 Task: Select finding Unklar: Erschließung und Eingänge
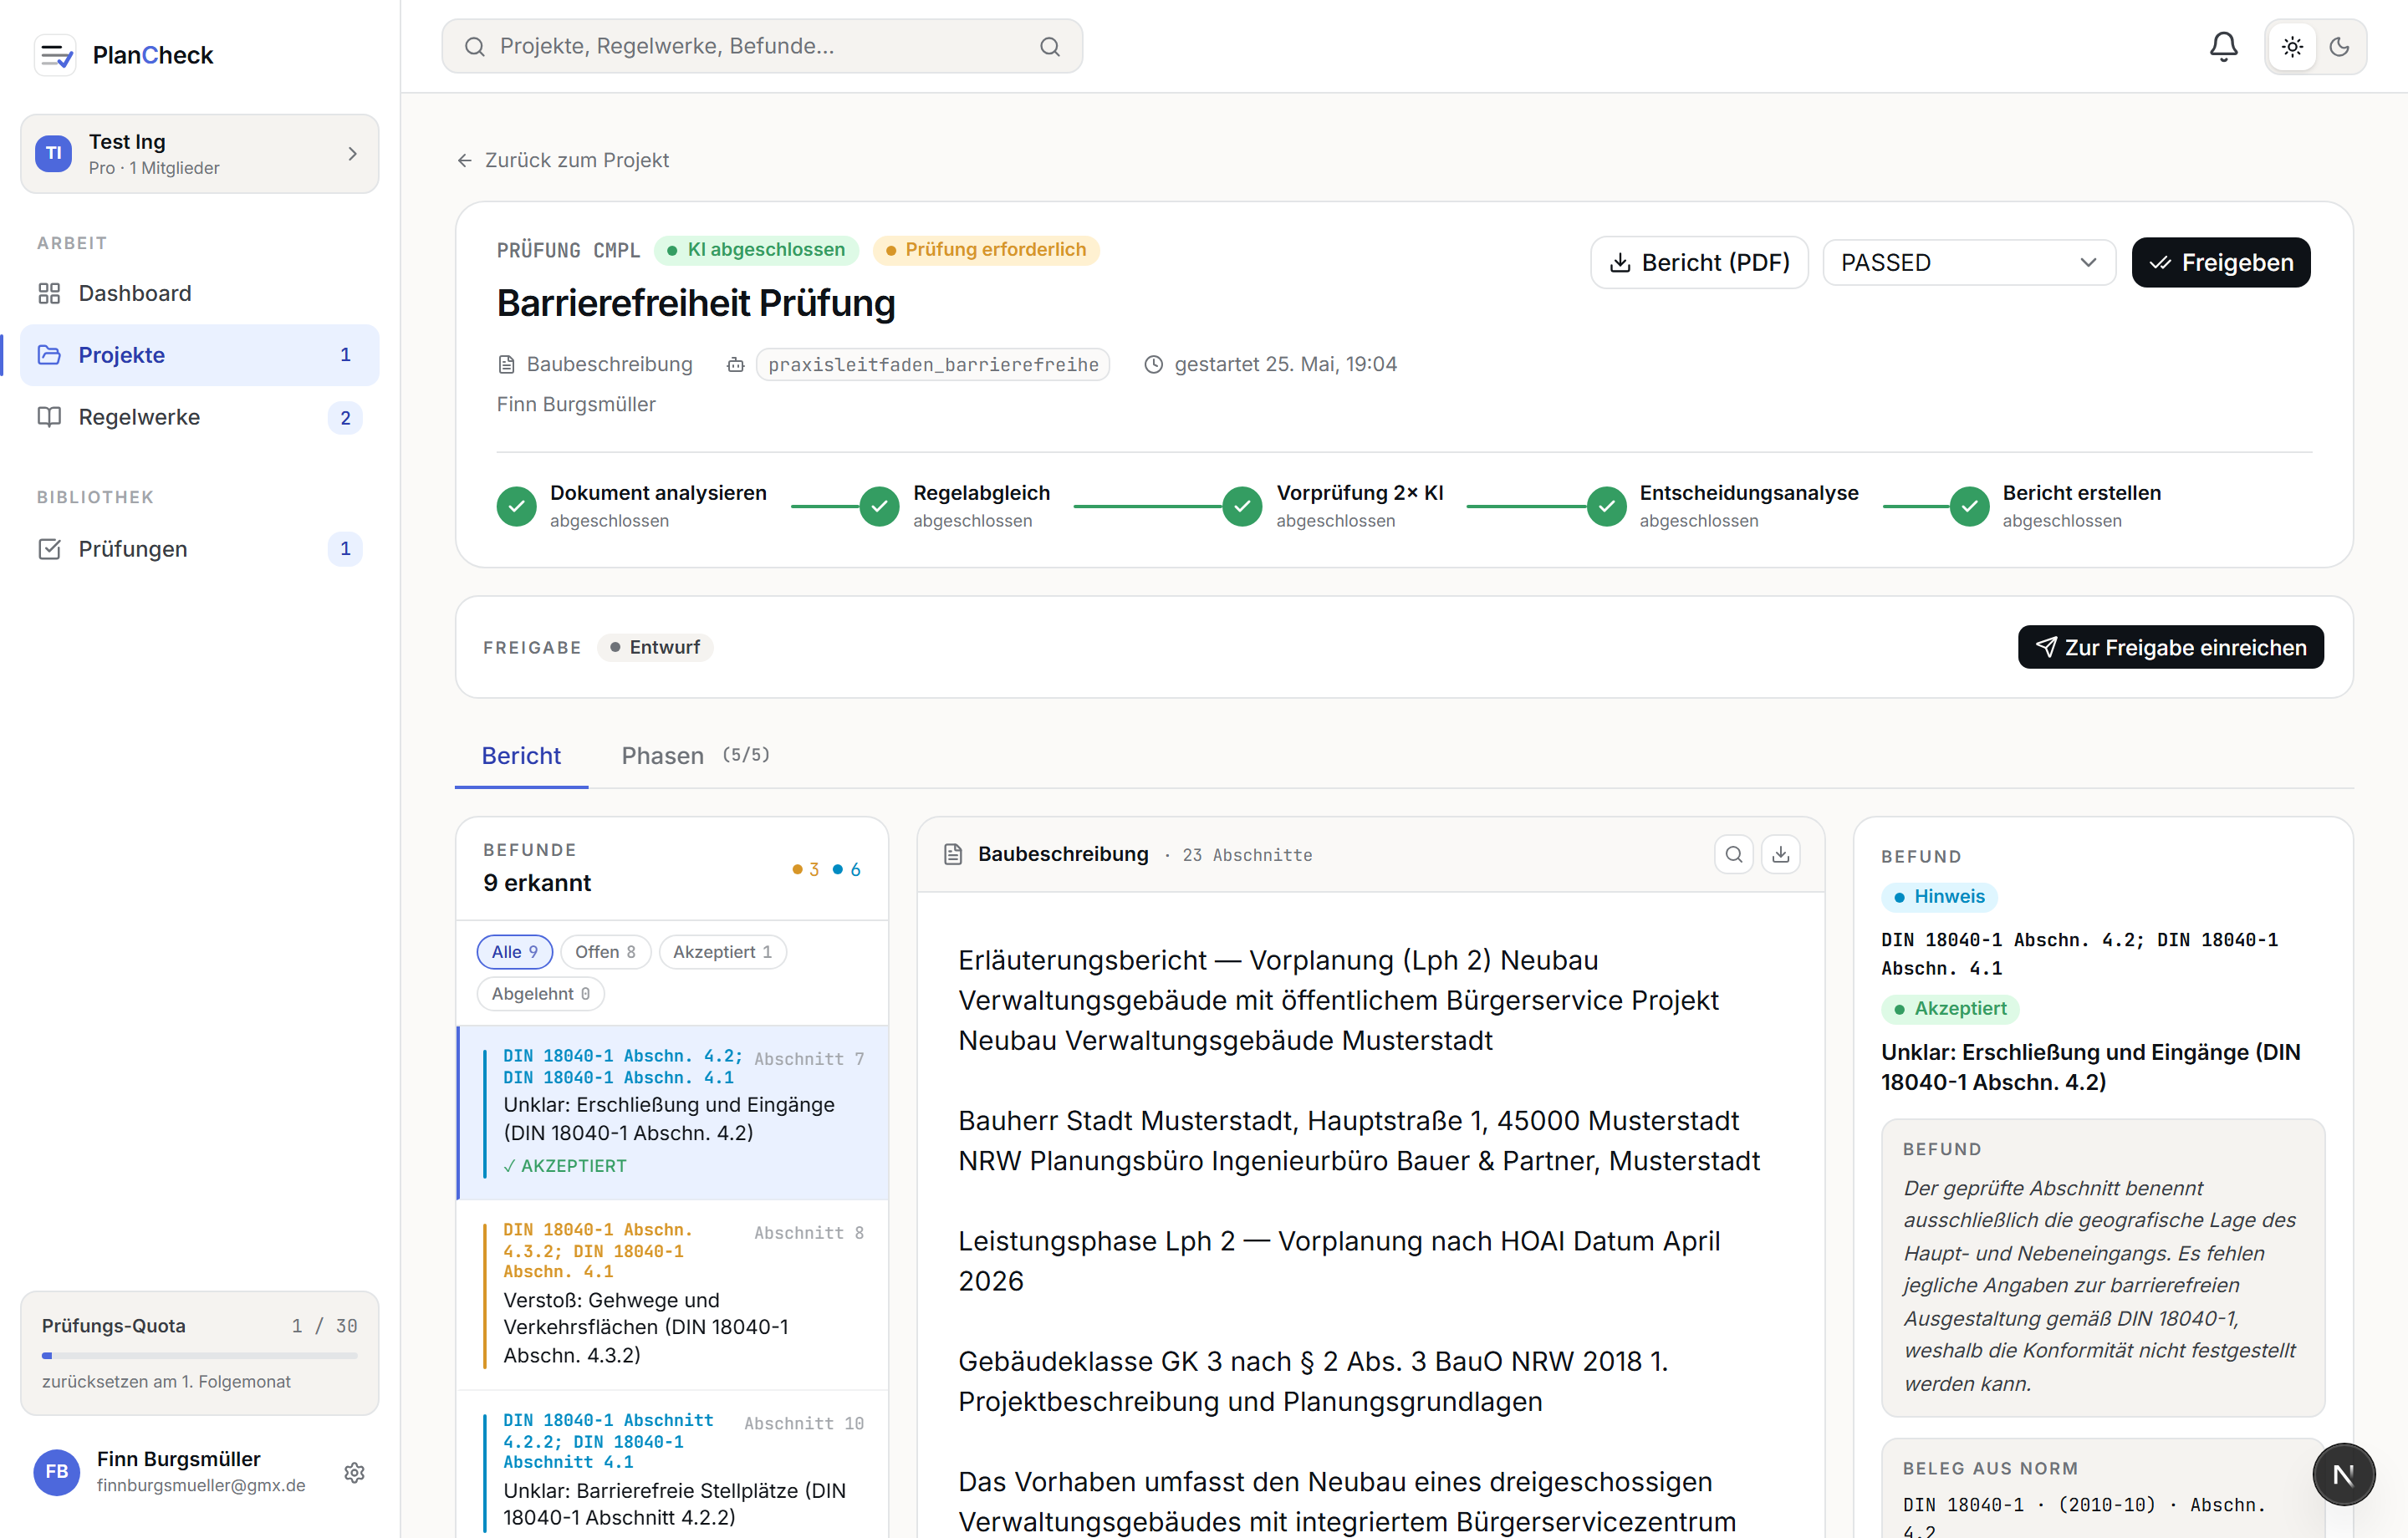point(672,1112)
